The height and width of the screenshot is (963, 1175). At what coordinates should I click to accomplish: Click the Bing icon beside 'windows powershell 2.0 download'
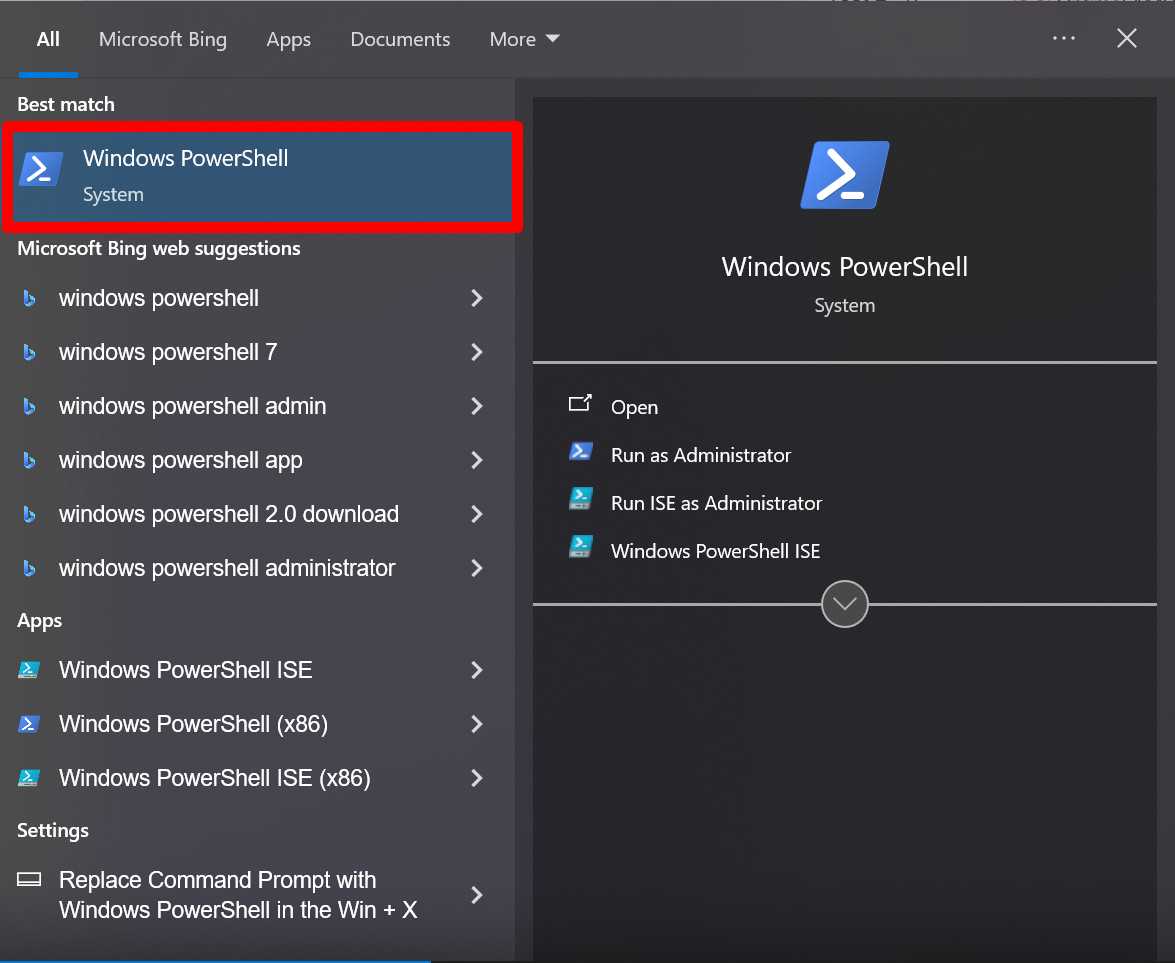29,514
